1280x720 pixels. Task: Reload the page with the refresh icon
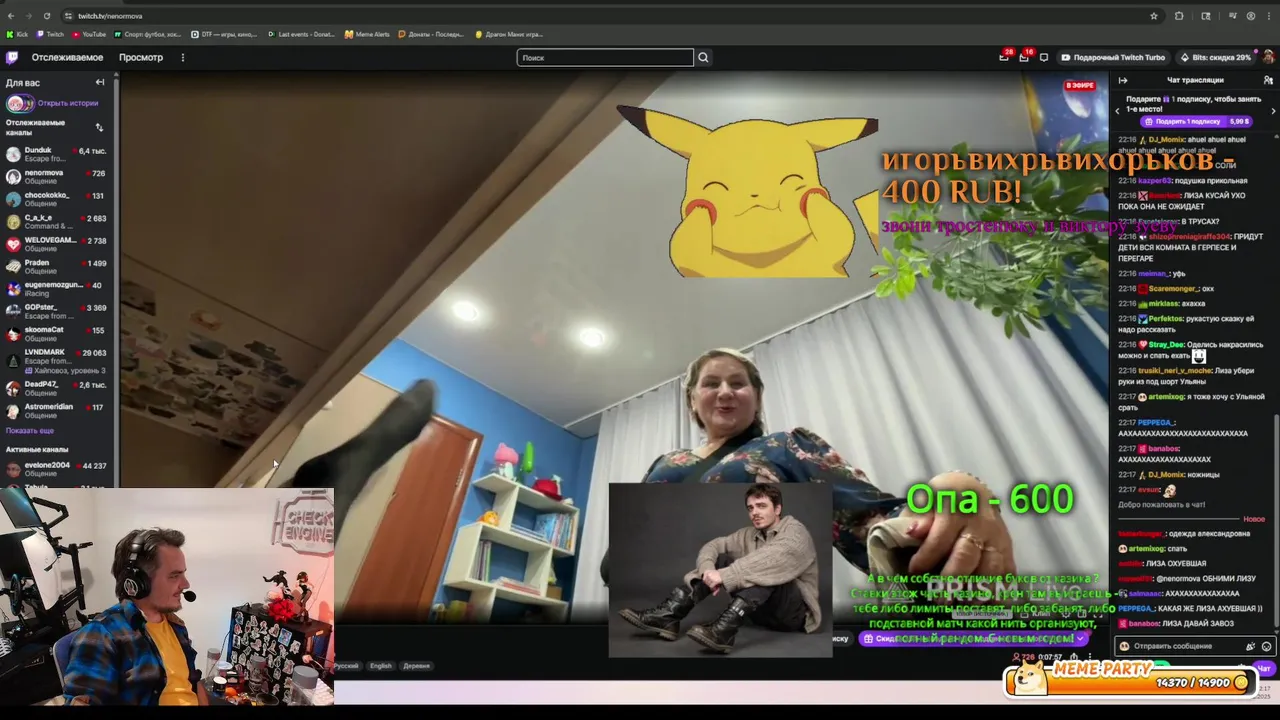tap(46, 16)
